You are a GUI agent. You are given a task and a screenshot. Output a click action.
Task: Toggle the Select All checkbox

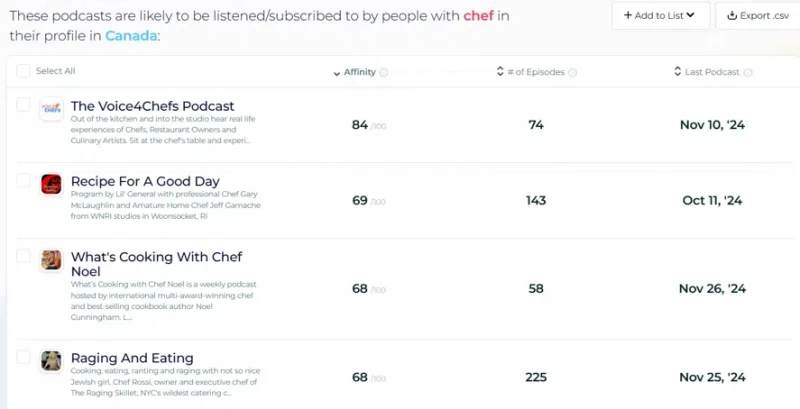(x=23, y=71)
